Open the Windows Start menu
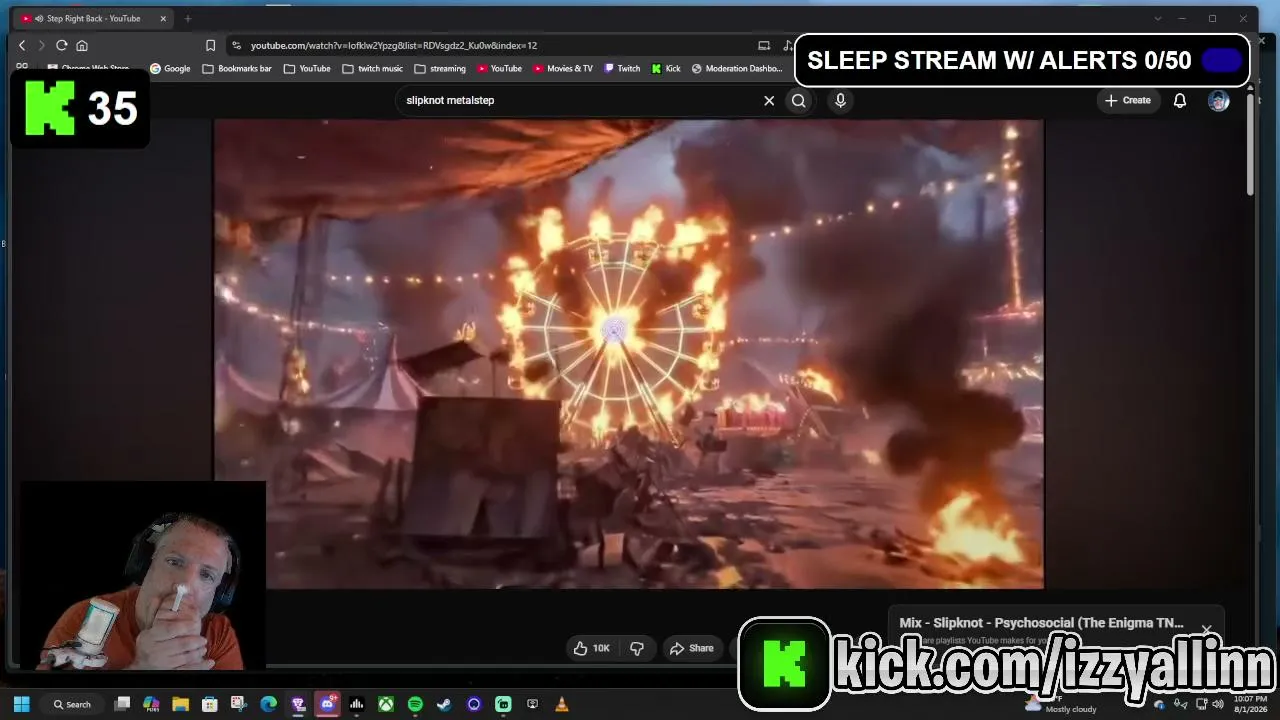1280x720 pixels. click(21, 704)
